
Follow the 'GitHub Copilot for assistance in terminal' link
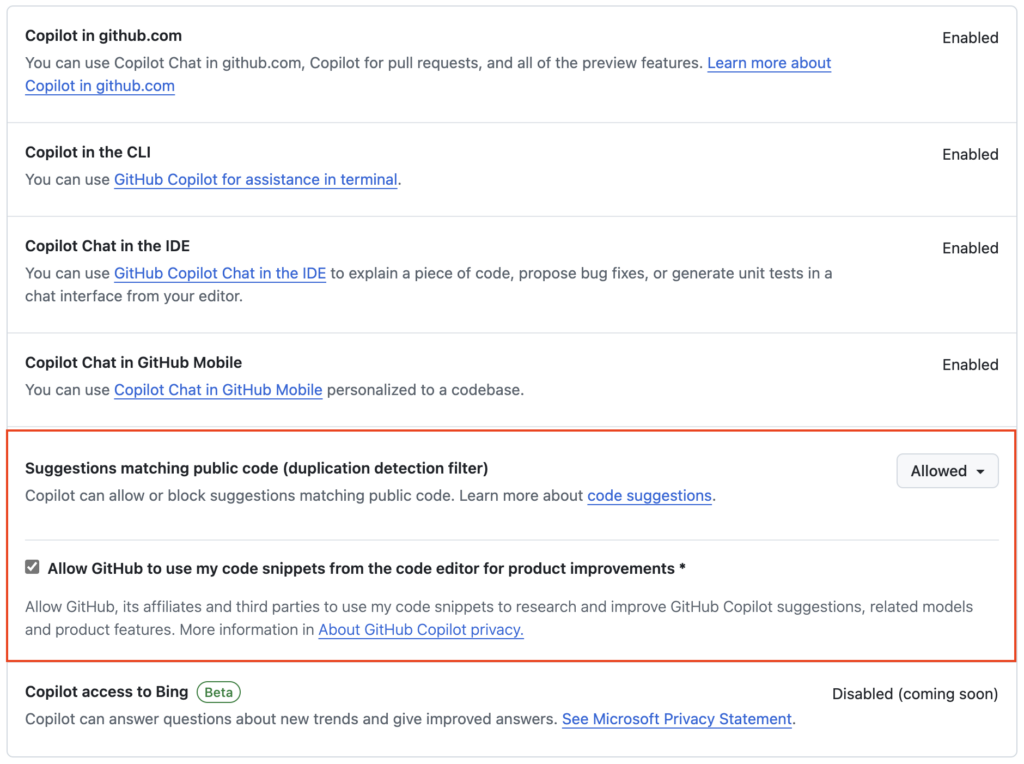coord(255,180)
